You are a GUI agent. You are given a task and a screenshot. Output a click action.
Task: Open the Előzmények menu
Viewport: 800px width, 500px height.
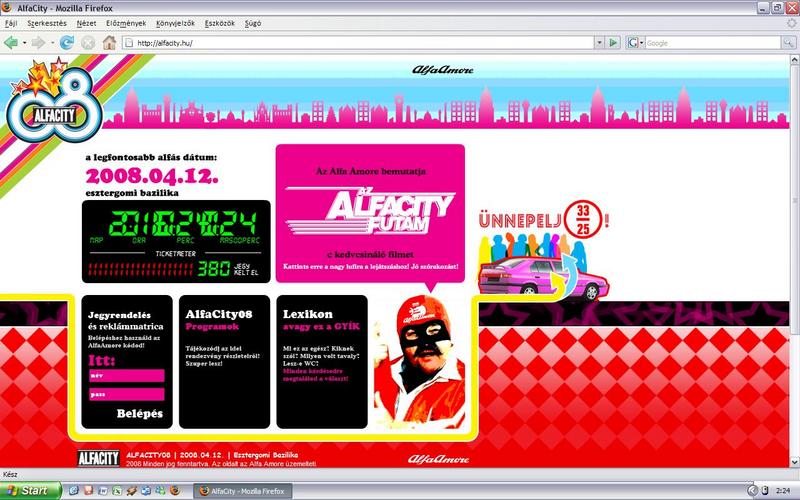tap(126, 23)
